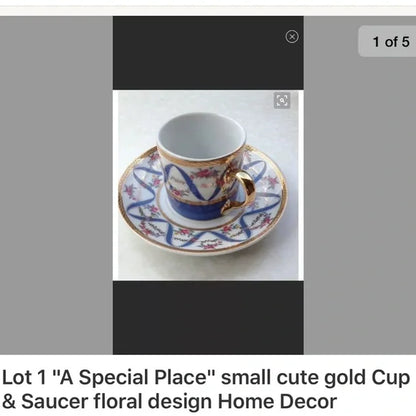Image resolution: width=416 pixels, height=416 pixels.
Task: Click "A Special Place" quoted text in title
Action: point(134,378)
